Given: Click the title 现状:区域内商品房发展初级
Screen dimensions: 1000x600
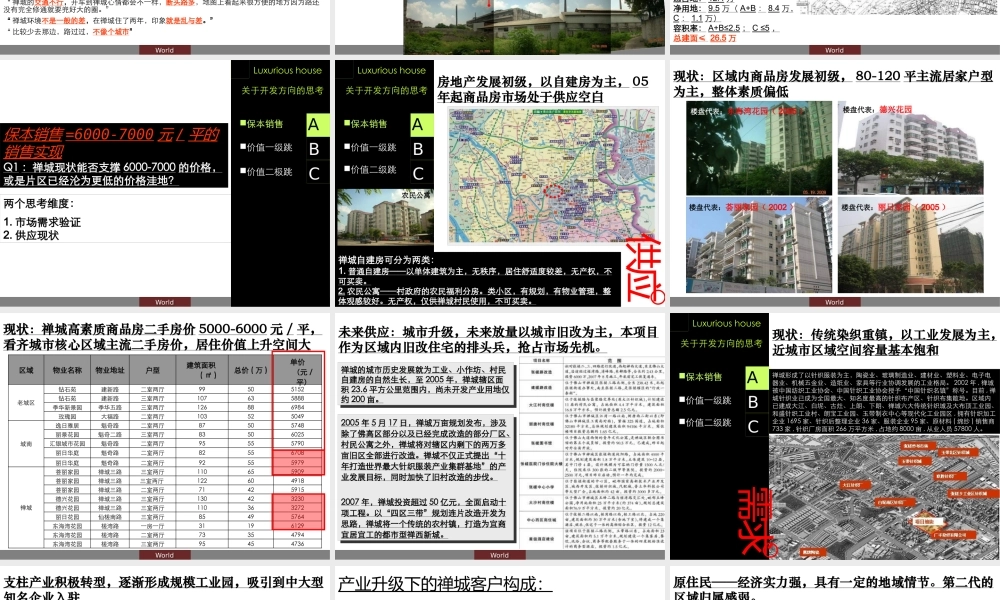Looking at the screenshot, I should [x=833, y=84].
